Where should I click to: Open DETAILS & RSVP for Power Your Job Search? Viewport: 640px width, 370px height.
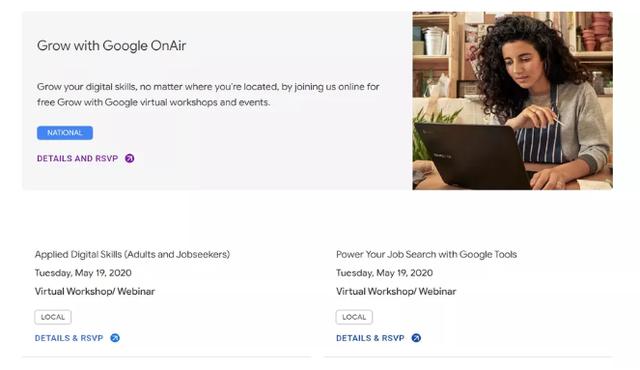pyautogui.click(x=370, y=338)
